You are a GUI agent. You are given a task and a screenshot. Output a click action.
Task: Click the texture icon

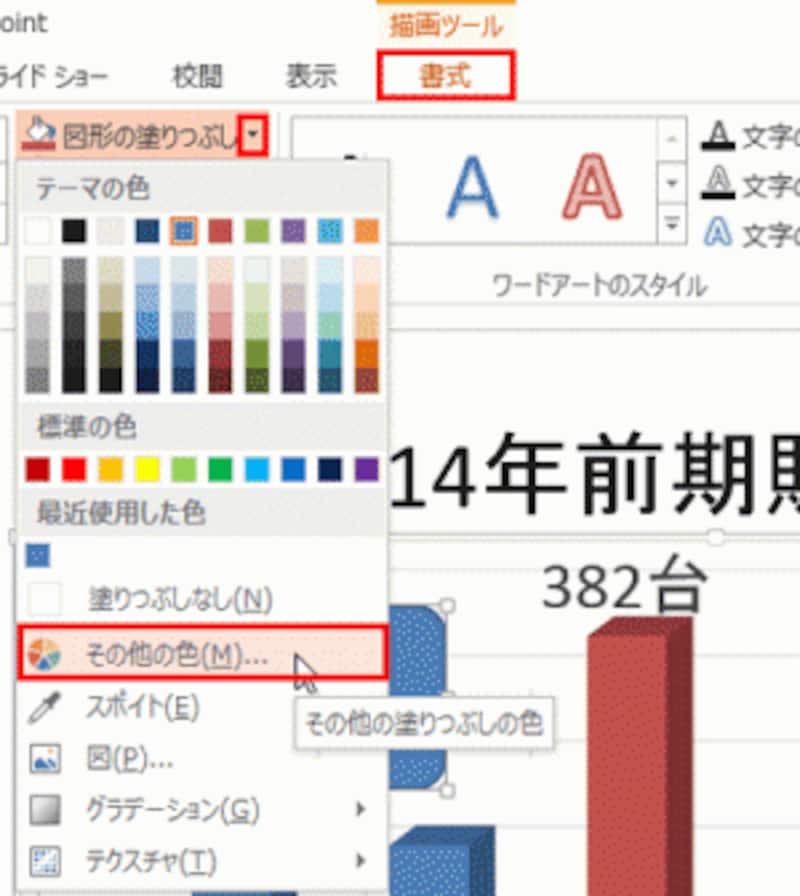tap(45, 861)
